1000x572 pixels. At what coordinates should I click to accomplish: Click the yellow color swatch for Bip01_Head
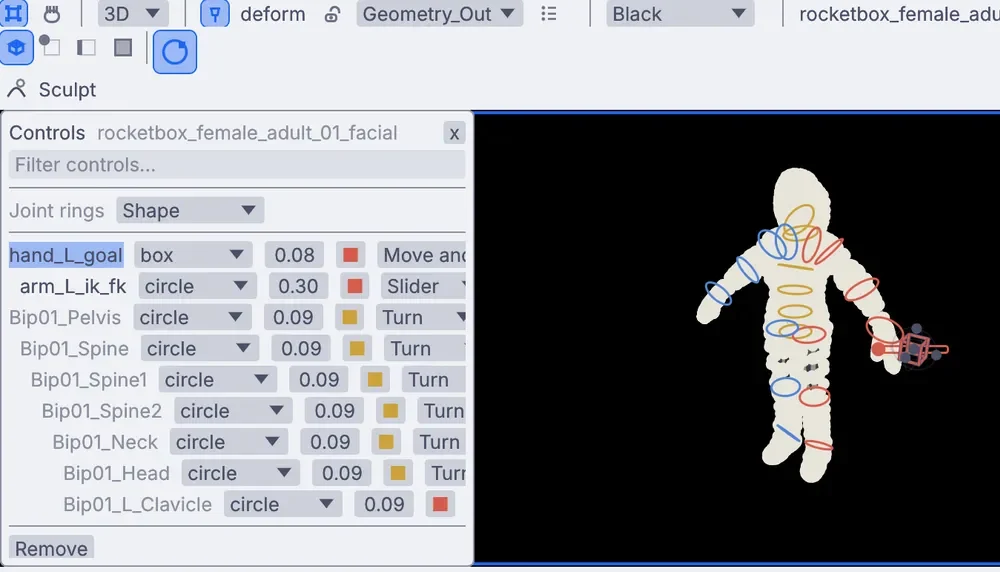click(x=398, y=474)
